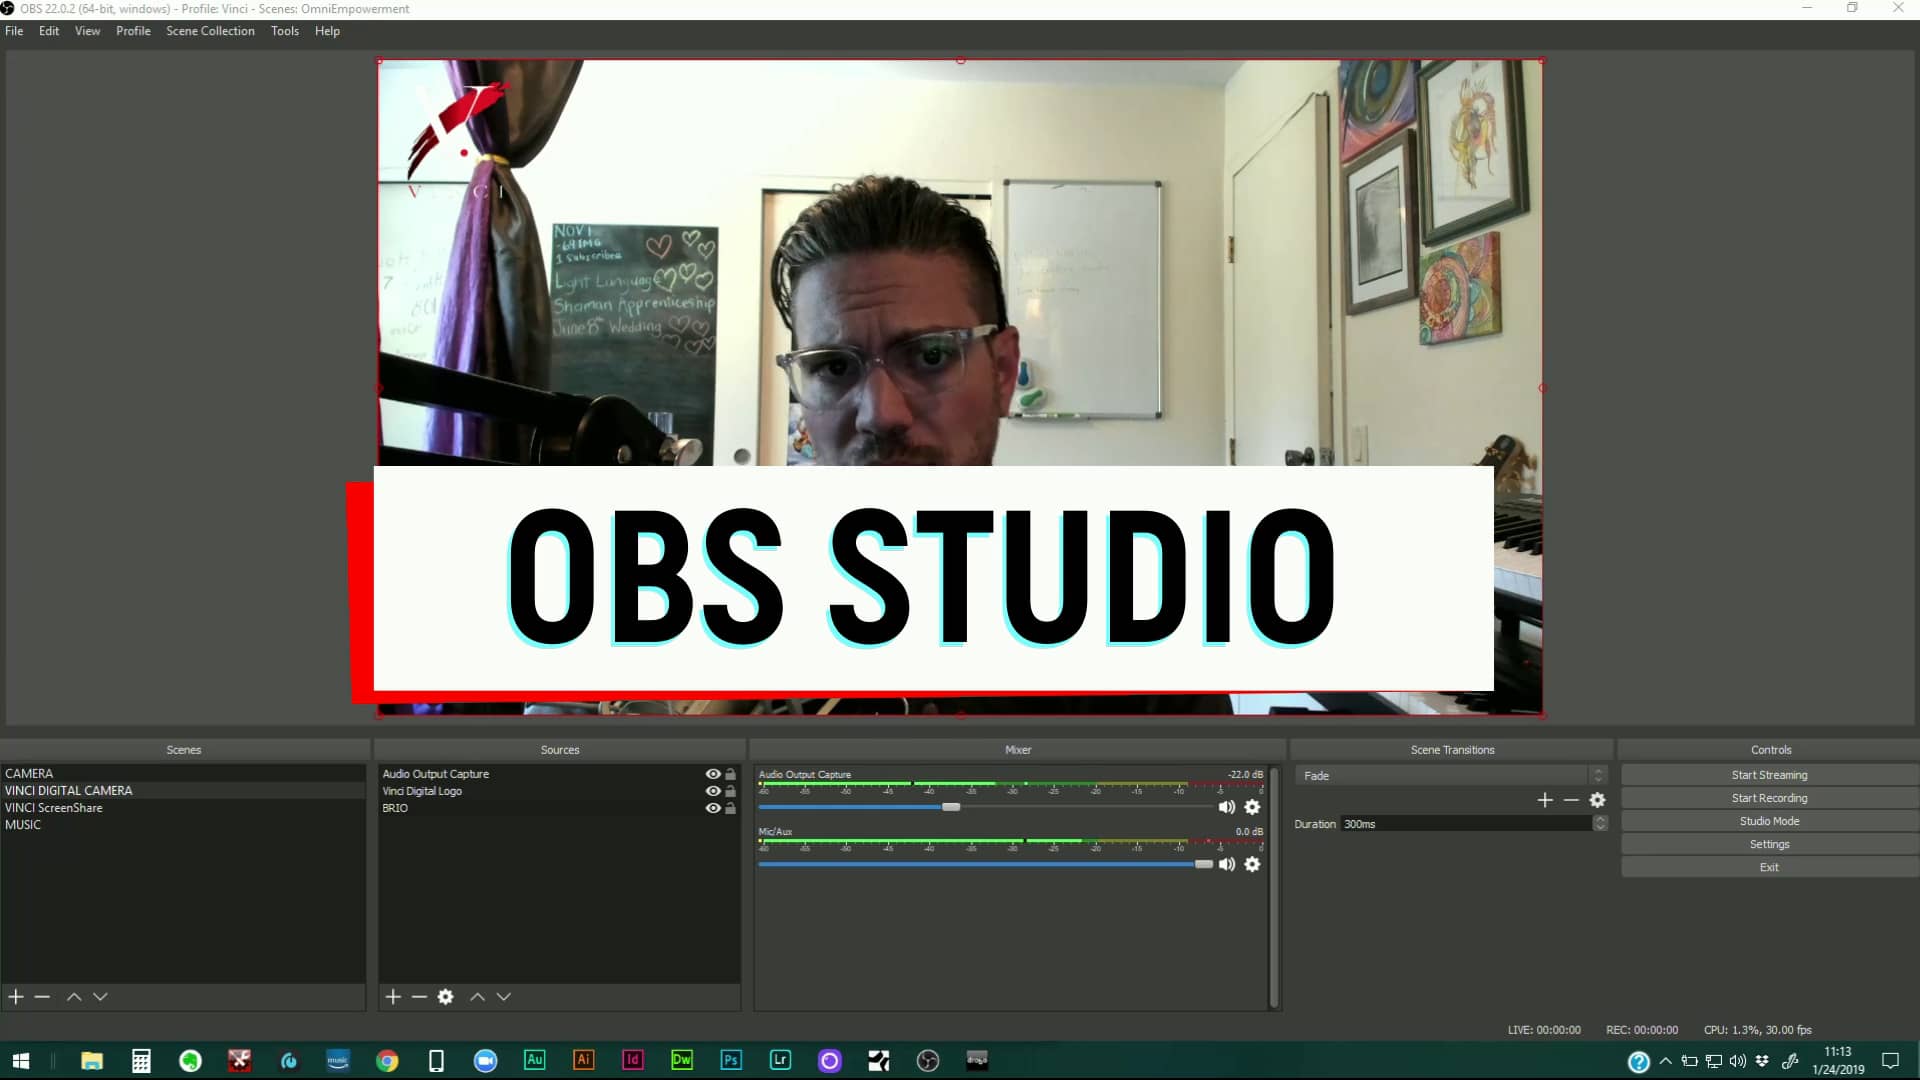This screenshot has width=1920, height=1080.
Task: Open settings for the BRIO source
Action: click(x=445, y=996)
